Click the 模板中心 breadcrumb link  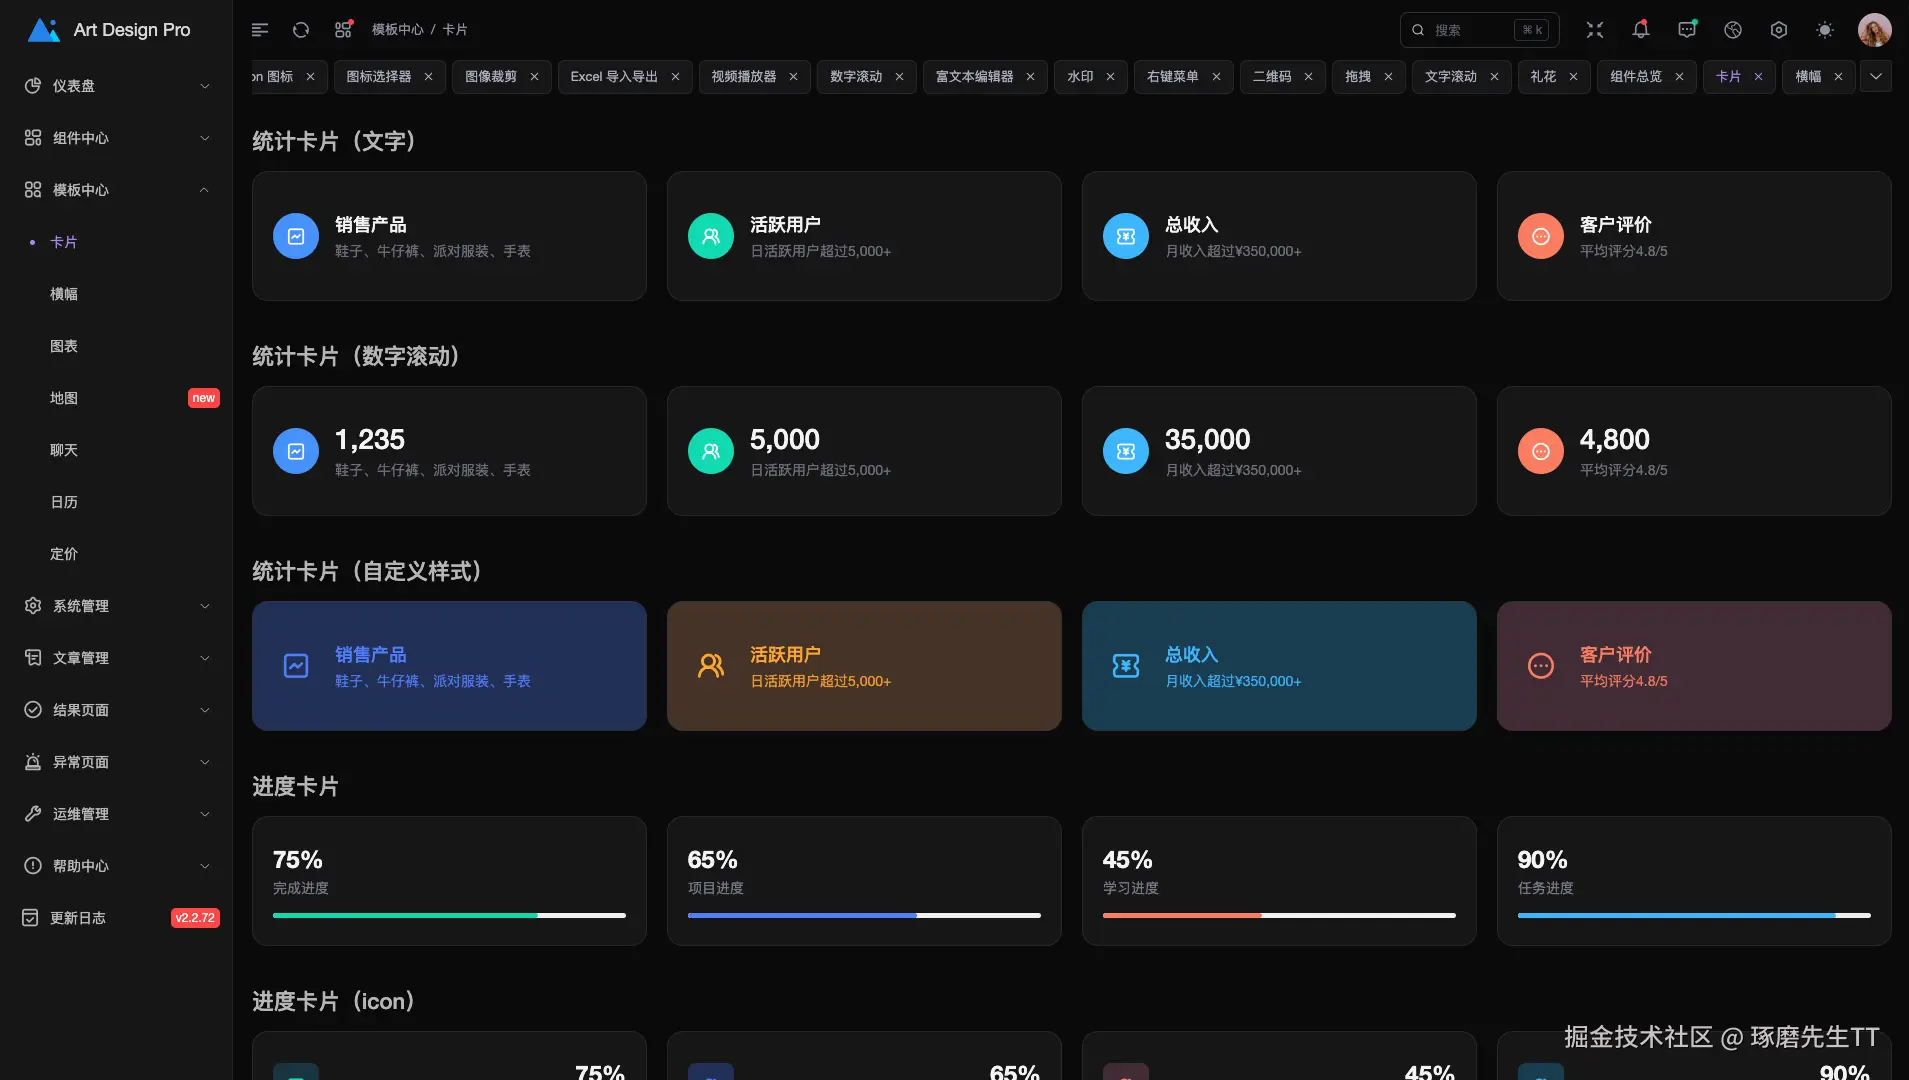[398, 30]
